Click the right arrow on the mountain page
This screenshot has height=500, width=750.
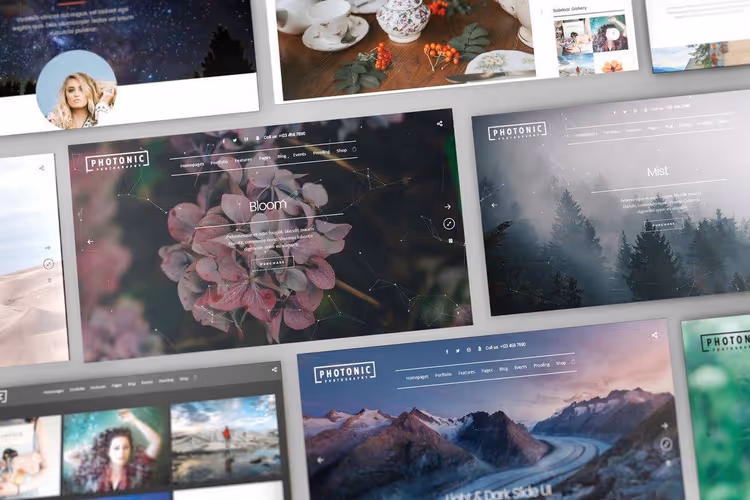coord(664,425)
